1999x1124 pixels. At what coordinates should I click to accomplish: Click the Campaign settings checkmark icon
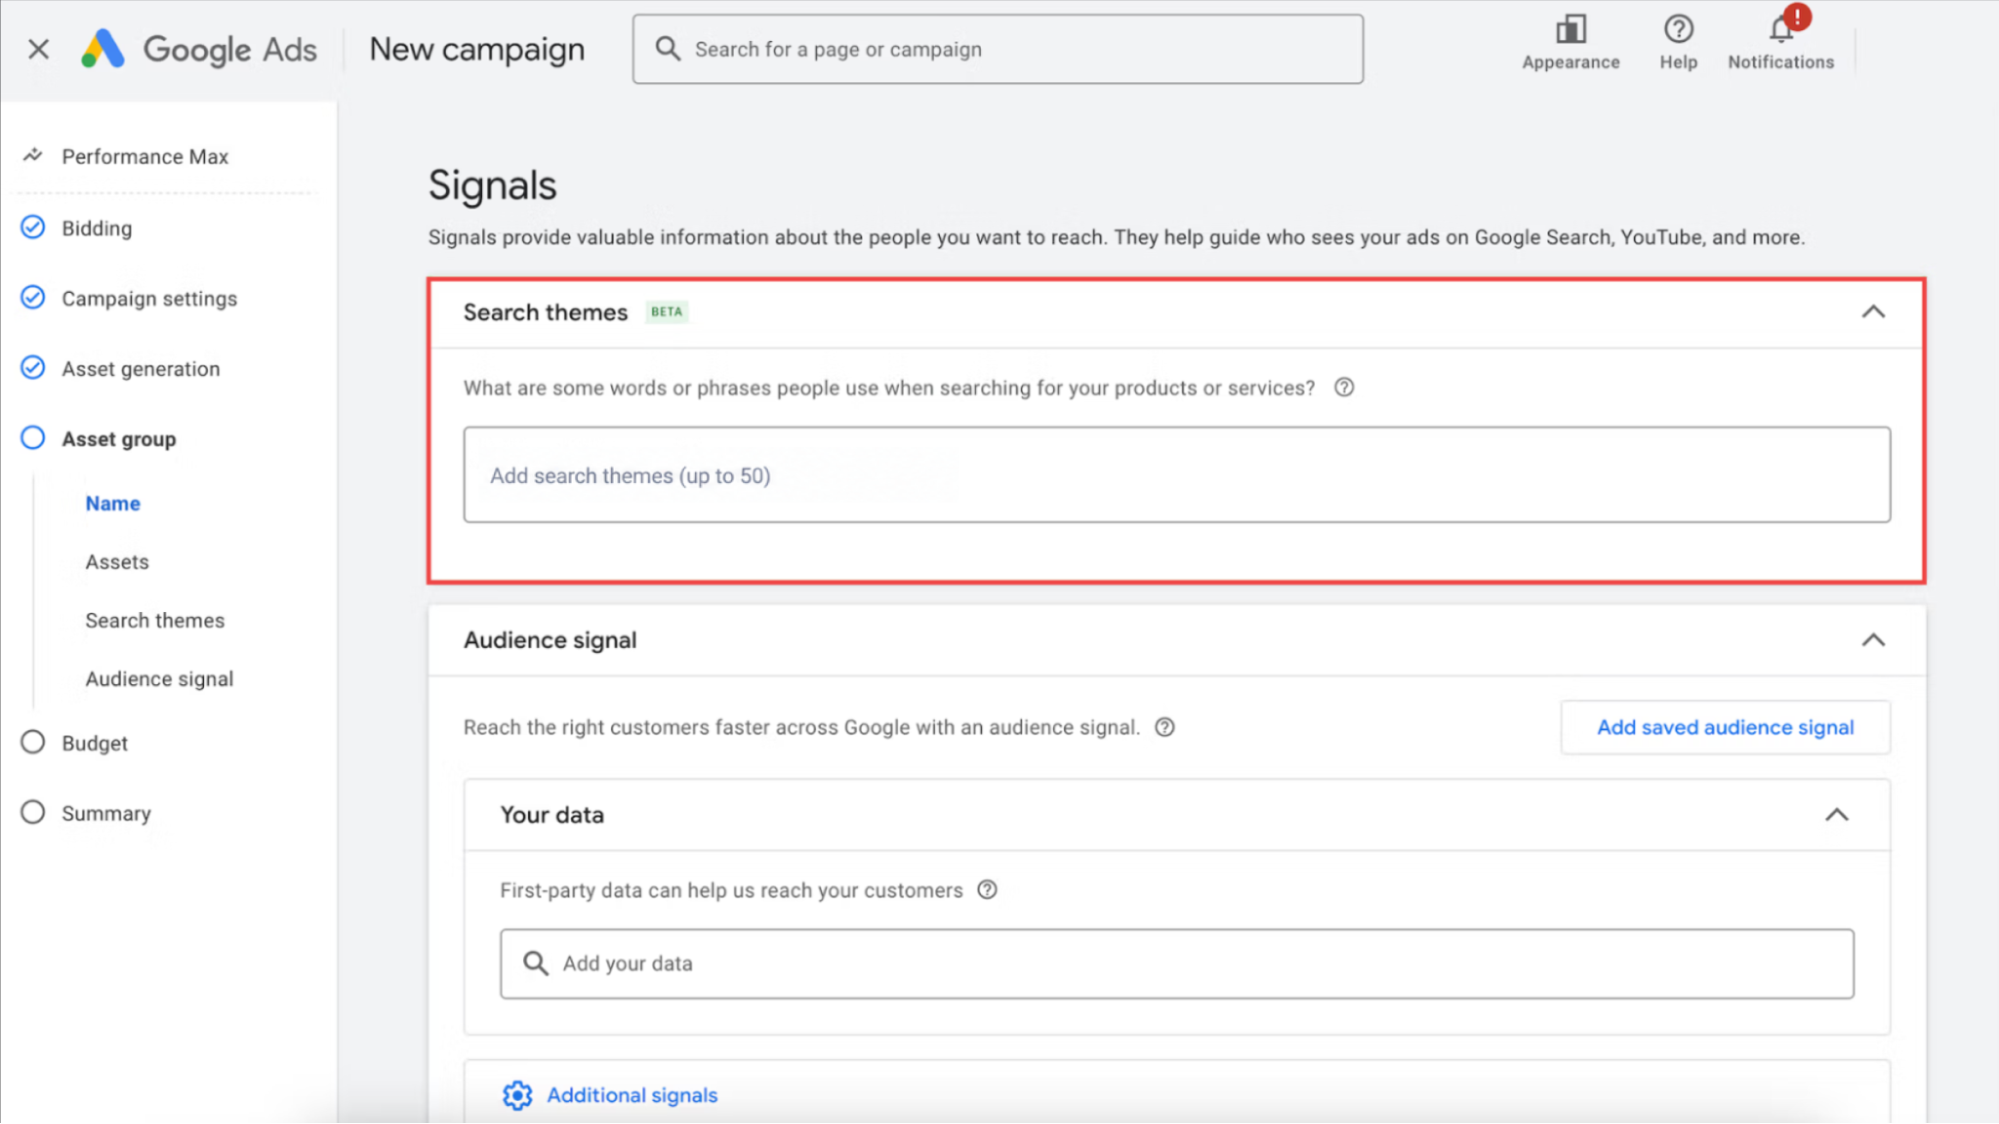tap(33, 297)
